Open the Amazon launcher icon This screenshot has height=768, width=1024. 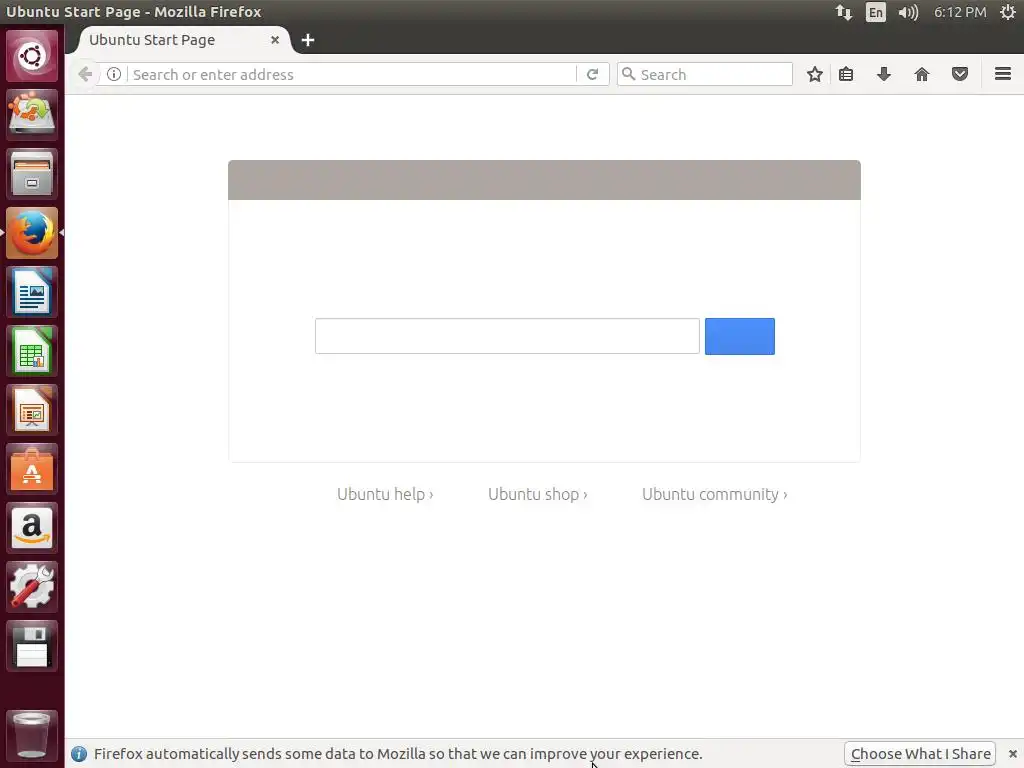coord(31,528)
